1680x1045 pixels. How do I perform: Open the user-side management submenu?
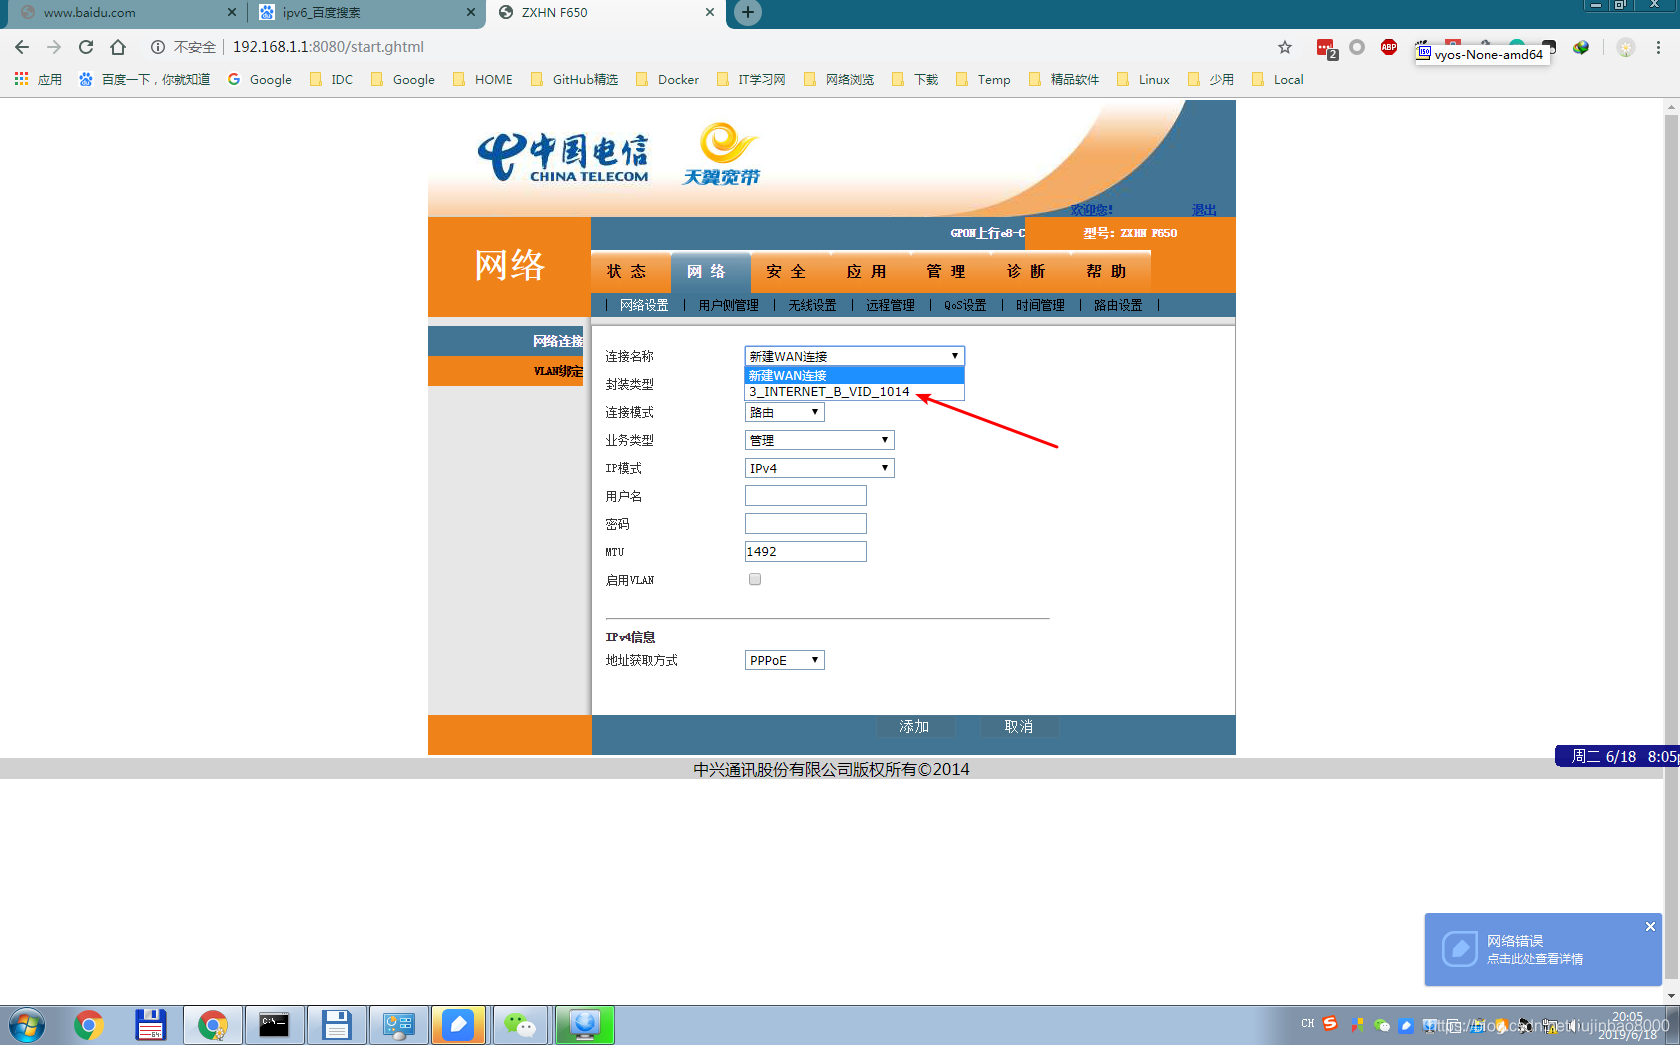point(728,305)
